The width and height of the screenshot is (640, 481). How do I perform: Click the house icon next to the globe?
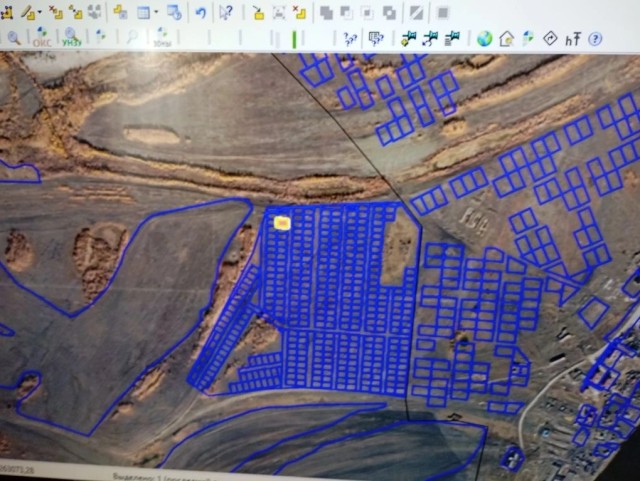tap(506, 39)
